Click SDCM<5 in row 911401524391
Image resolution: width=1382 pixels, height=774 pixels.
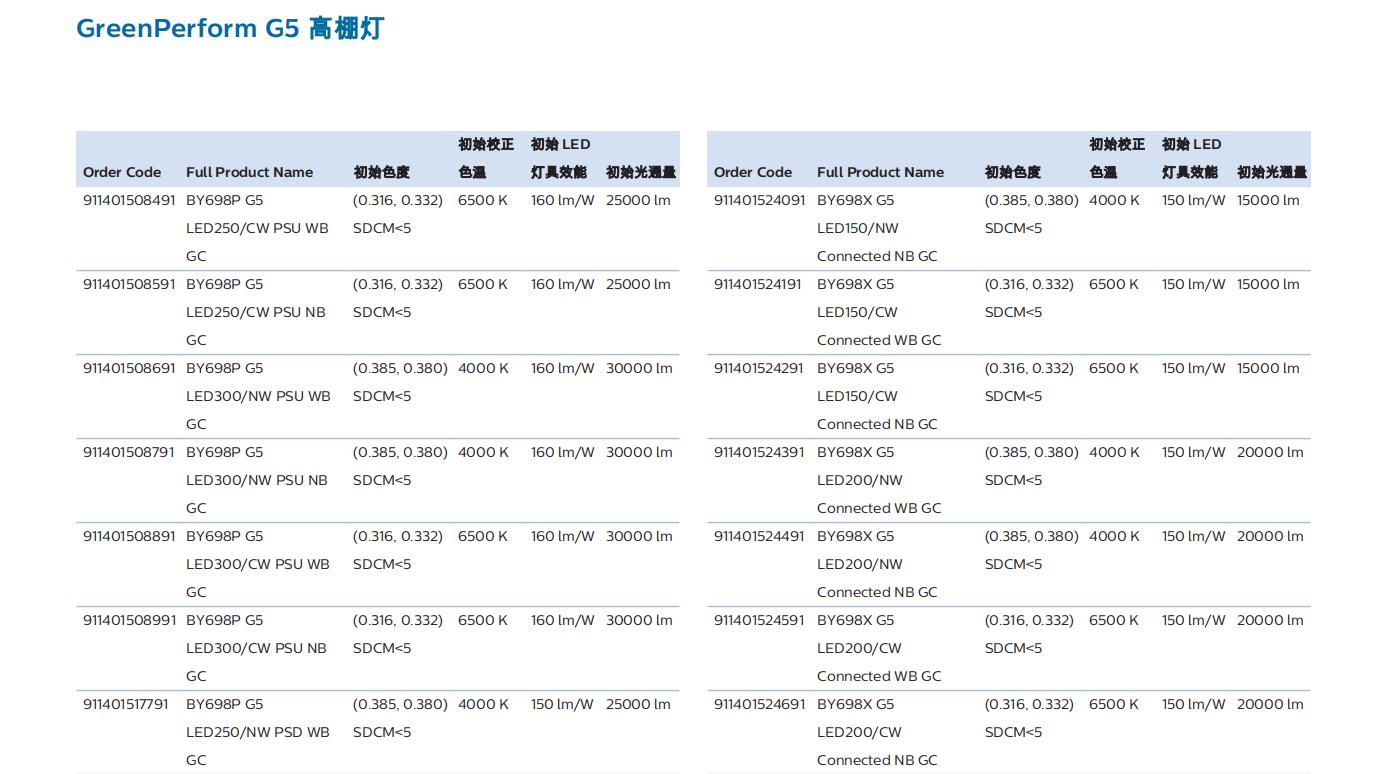pyautogui.click(x=1013, y=480)
